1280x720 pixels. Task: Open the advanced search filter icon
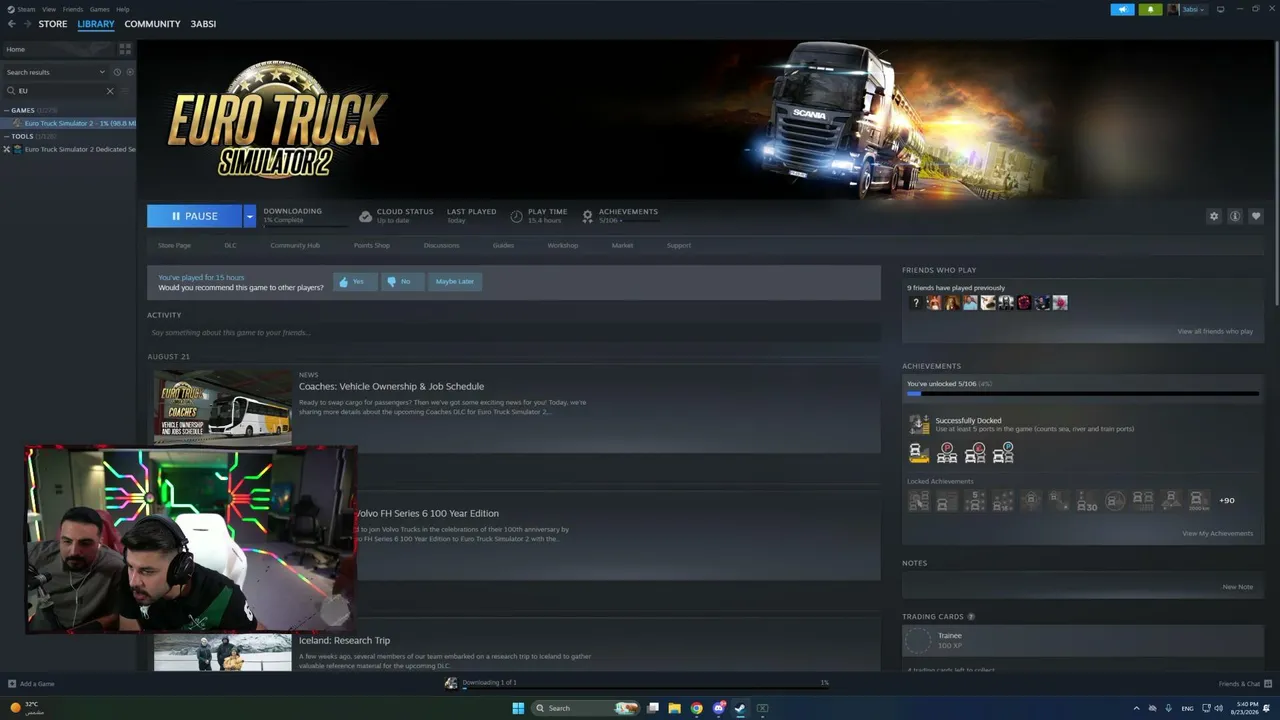(125, 91)
